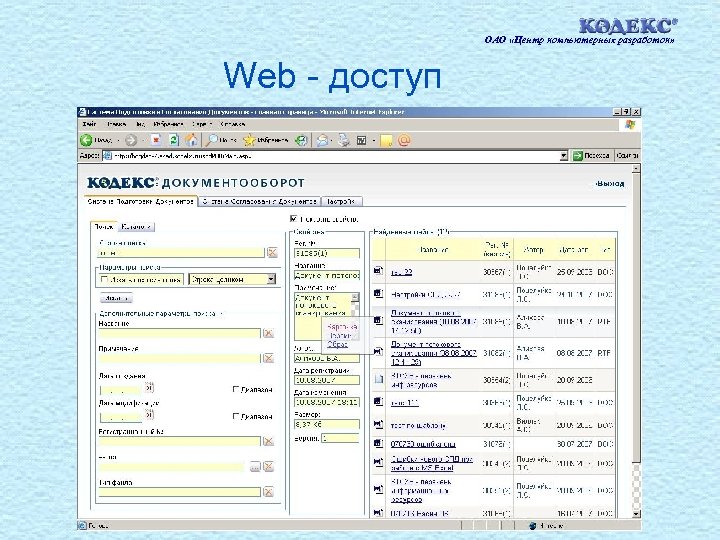Open the Forward button history dropdown arrow
The width and height of the screenshot is (720, 540).
pyautogui.click(x=143, y=141)
